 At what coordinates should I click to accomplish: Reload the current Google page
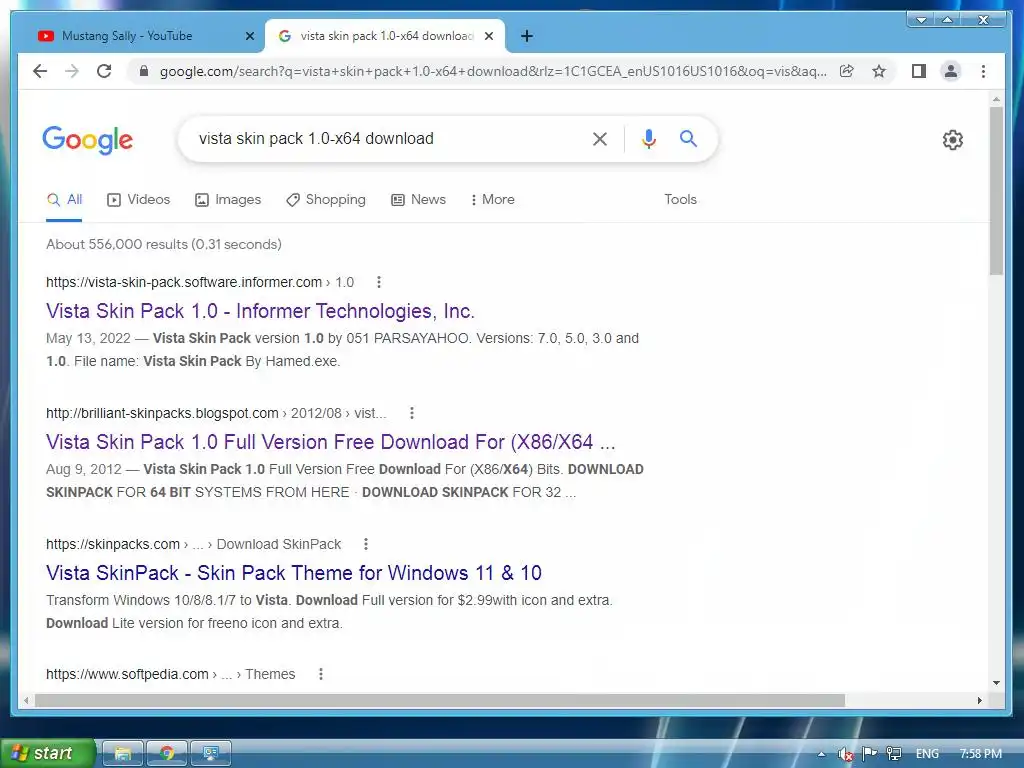click(104, 71)
